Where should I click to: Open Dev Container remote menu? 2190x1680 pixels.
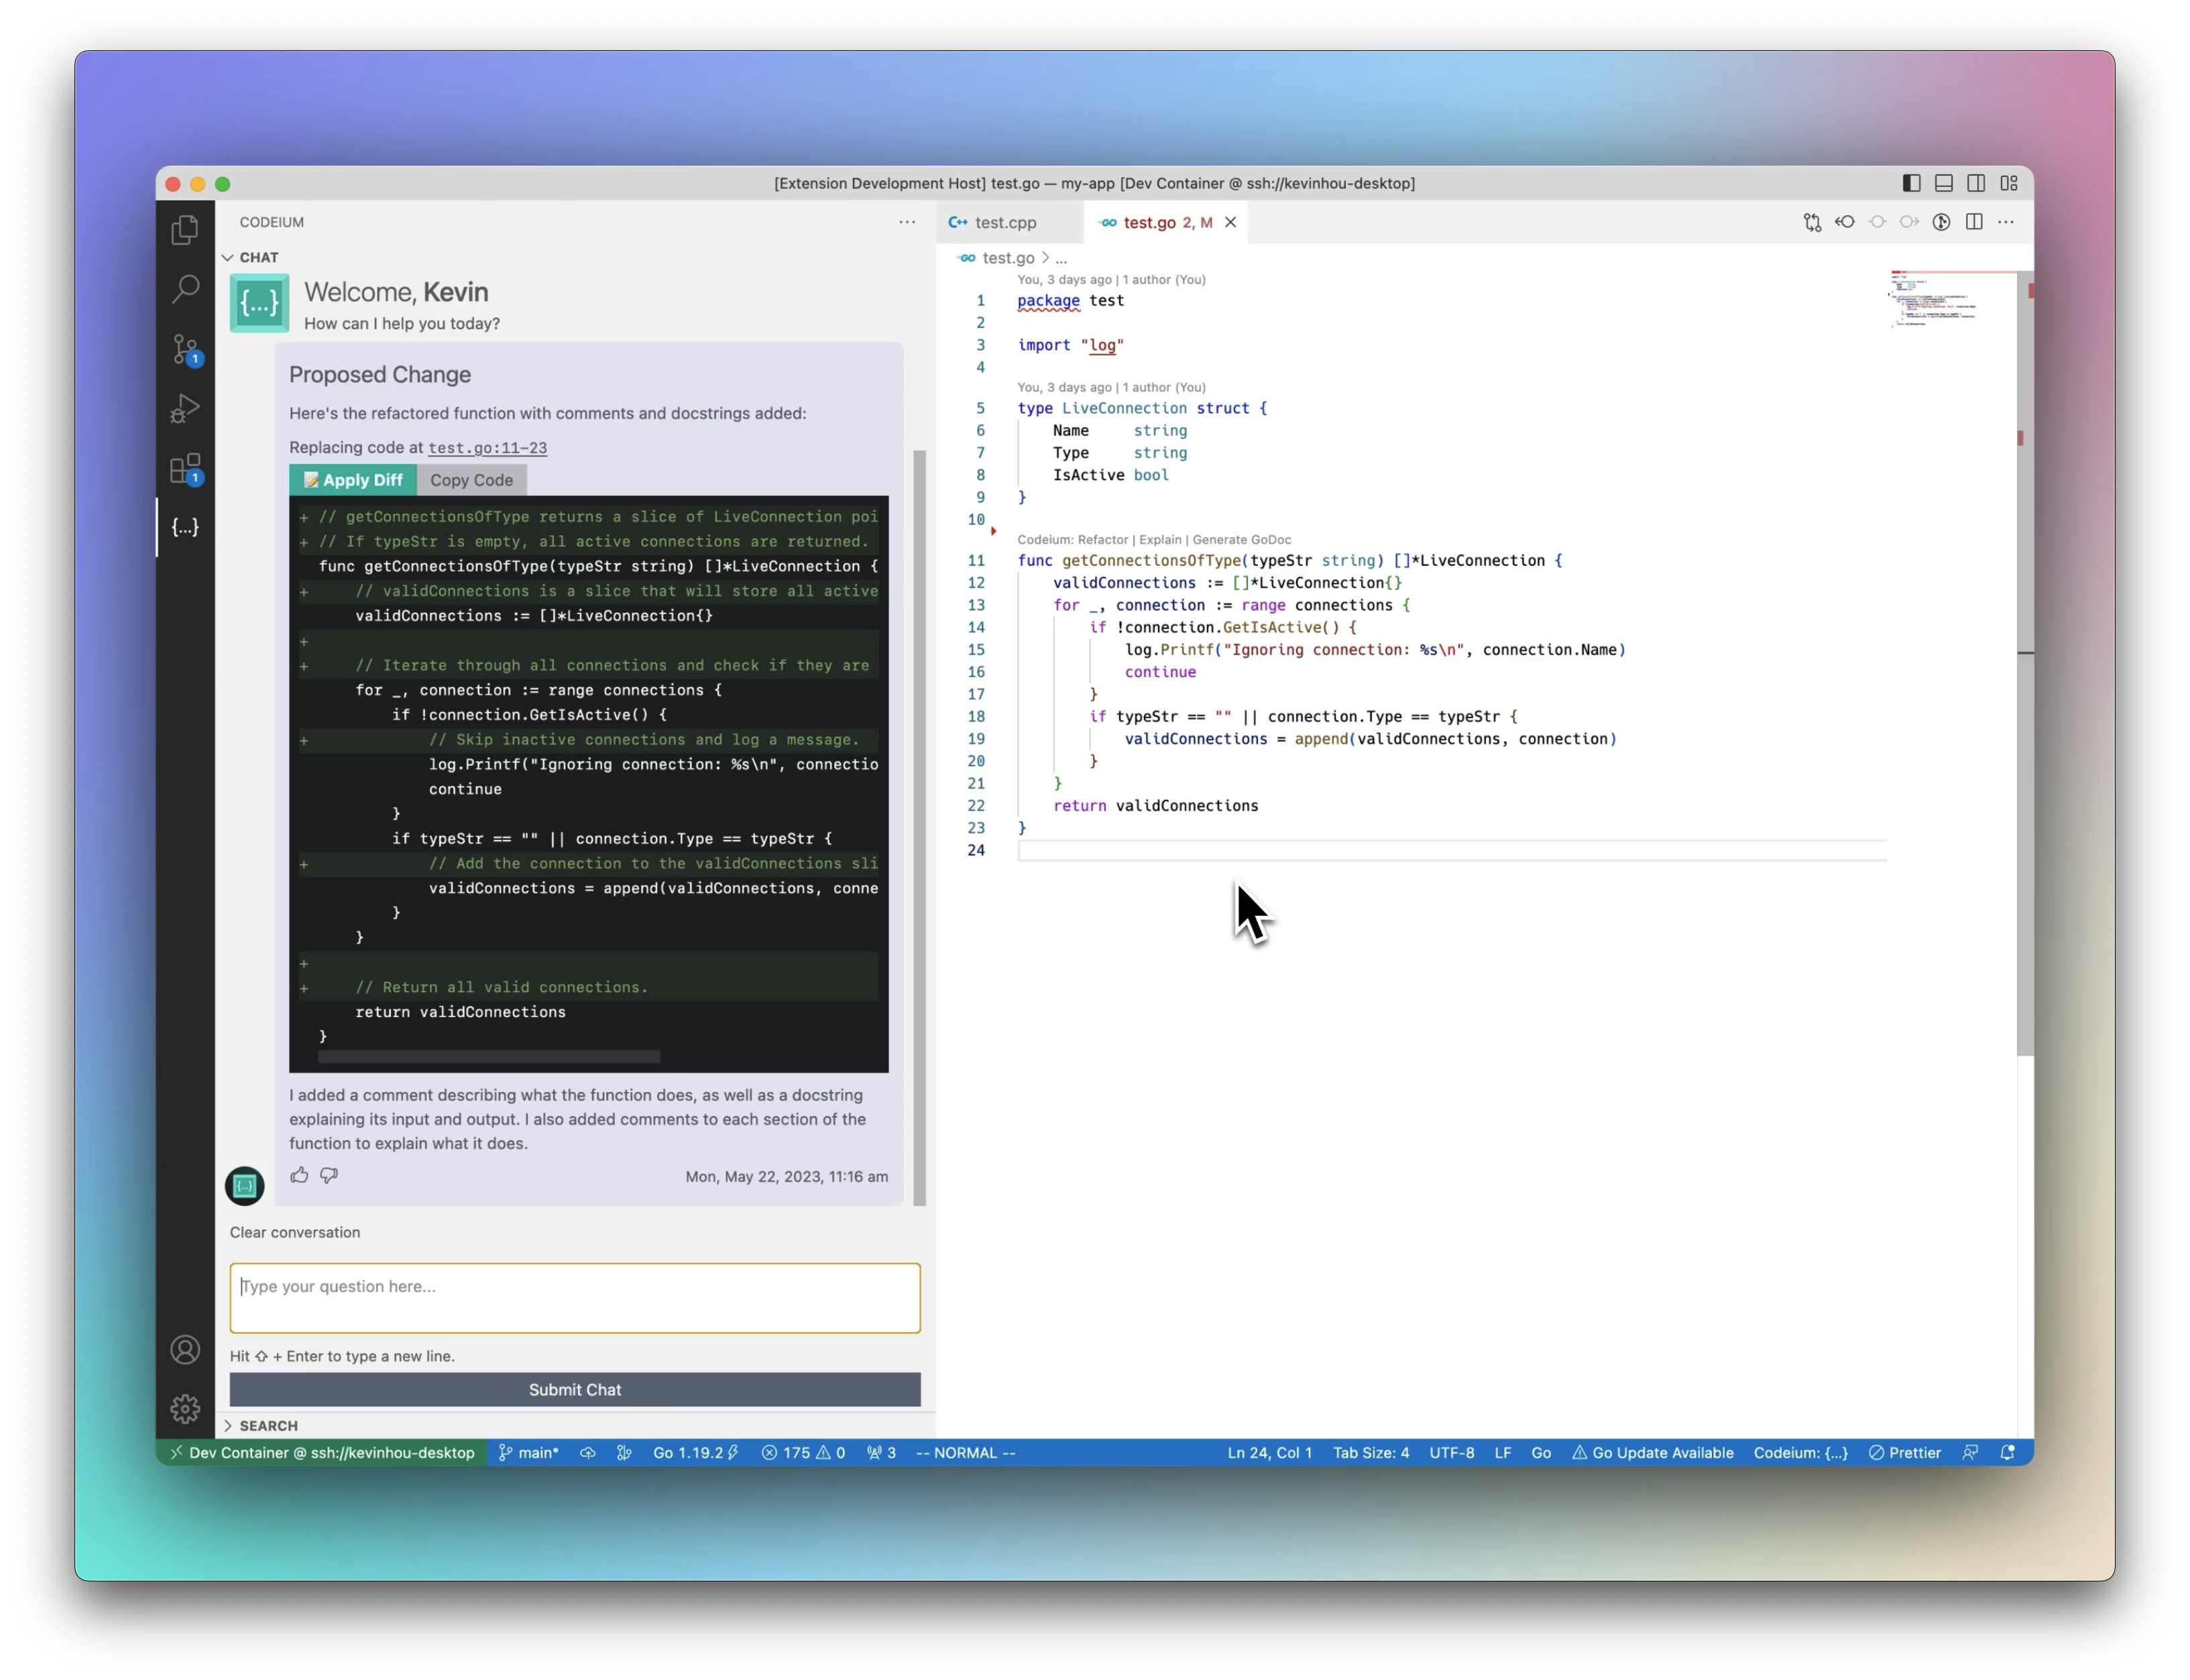tap(321, 1453)
